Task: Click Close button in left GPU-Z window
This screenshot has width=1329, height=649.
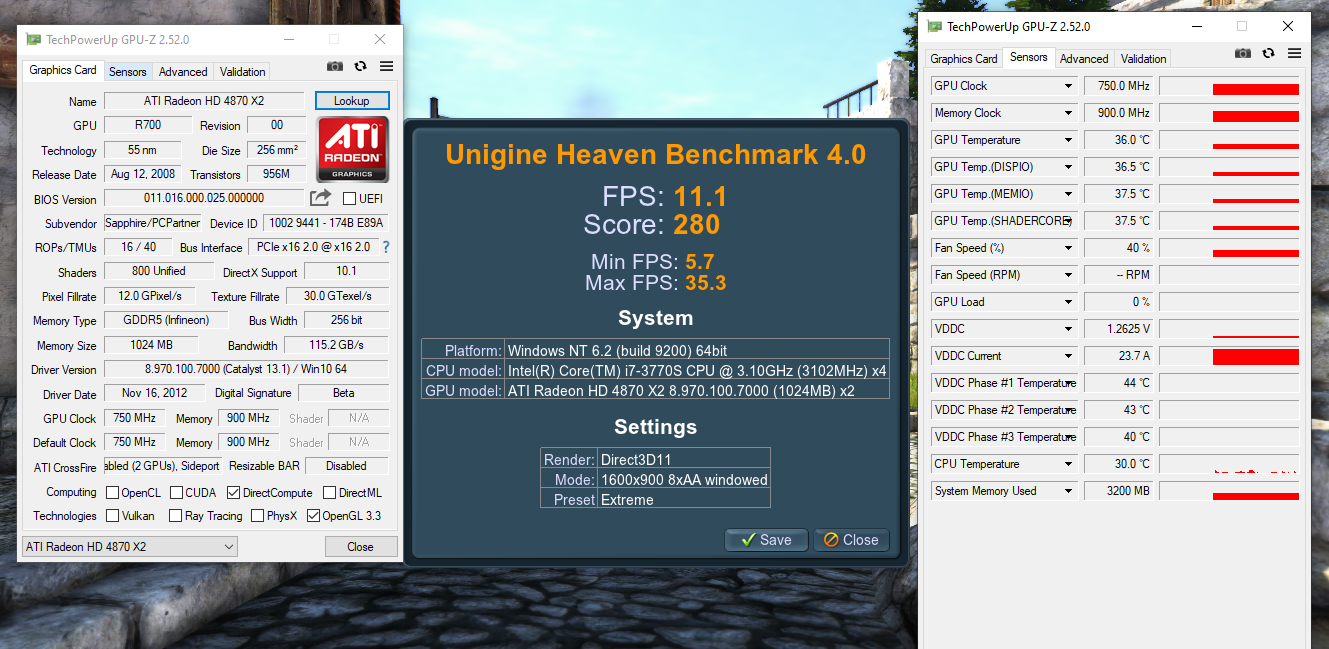Action: tap(361, 547)
